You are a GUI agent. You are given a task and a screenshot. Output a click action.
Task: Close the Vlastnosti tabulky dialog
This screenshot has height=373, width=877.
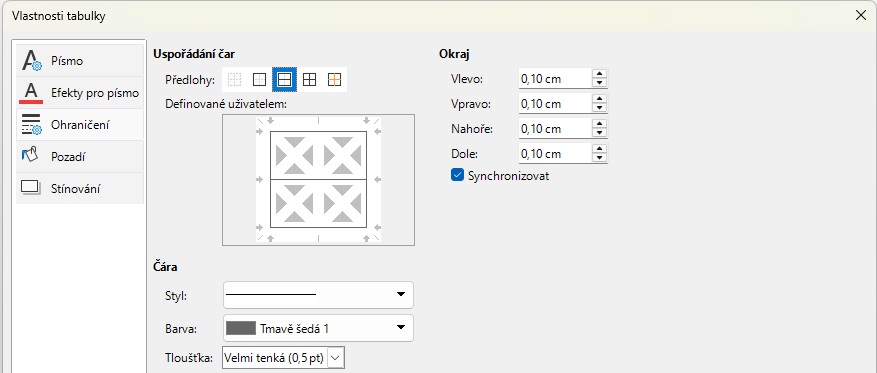[861, 15]
